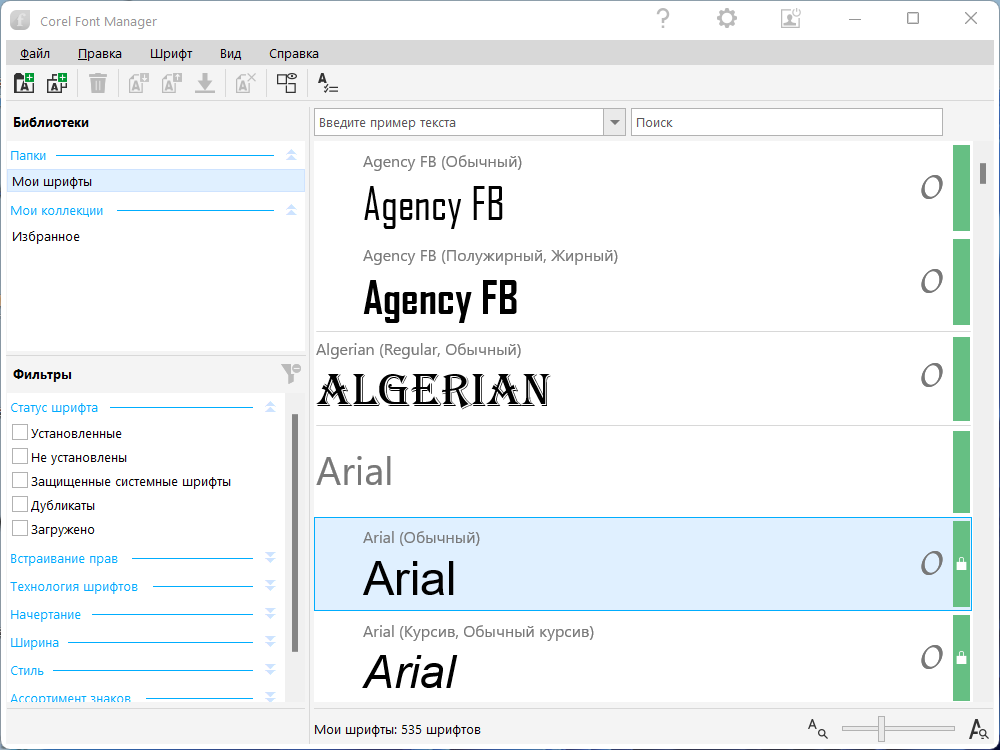The height and width of the screenshot is (750, 1000).
Task: Open the Вид menu
Action: coord(230,54)
